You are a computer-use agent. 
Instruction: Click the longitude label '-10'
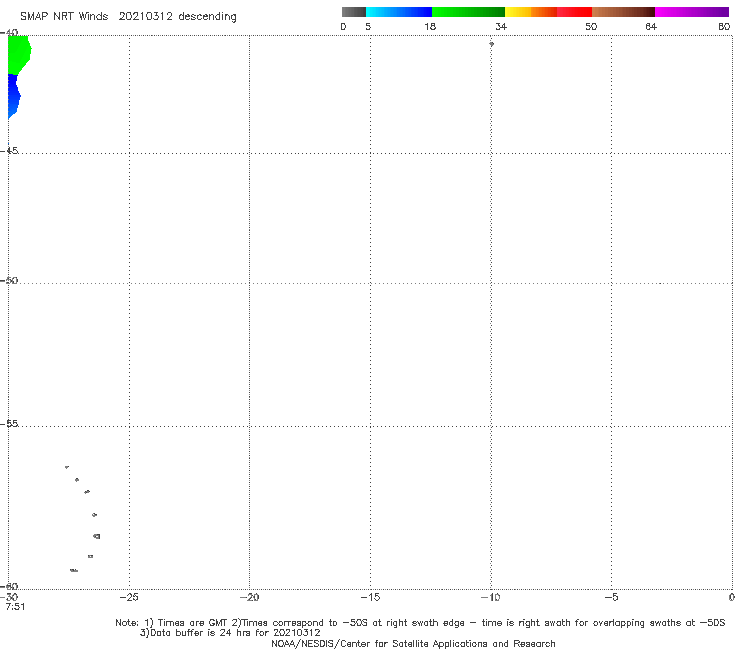(x=490, y=598)
